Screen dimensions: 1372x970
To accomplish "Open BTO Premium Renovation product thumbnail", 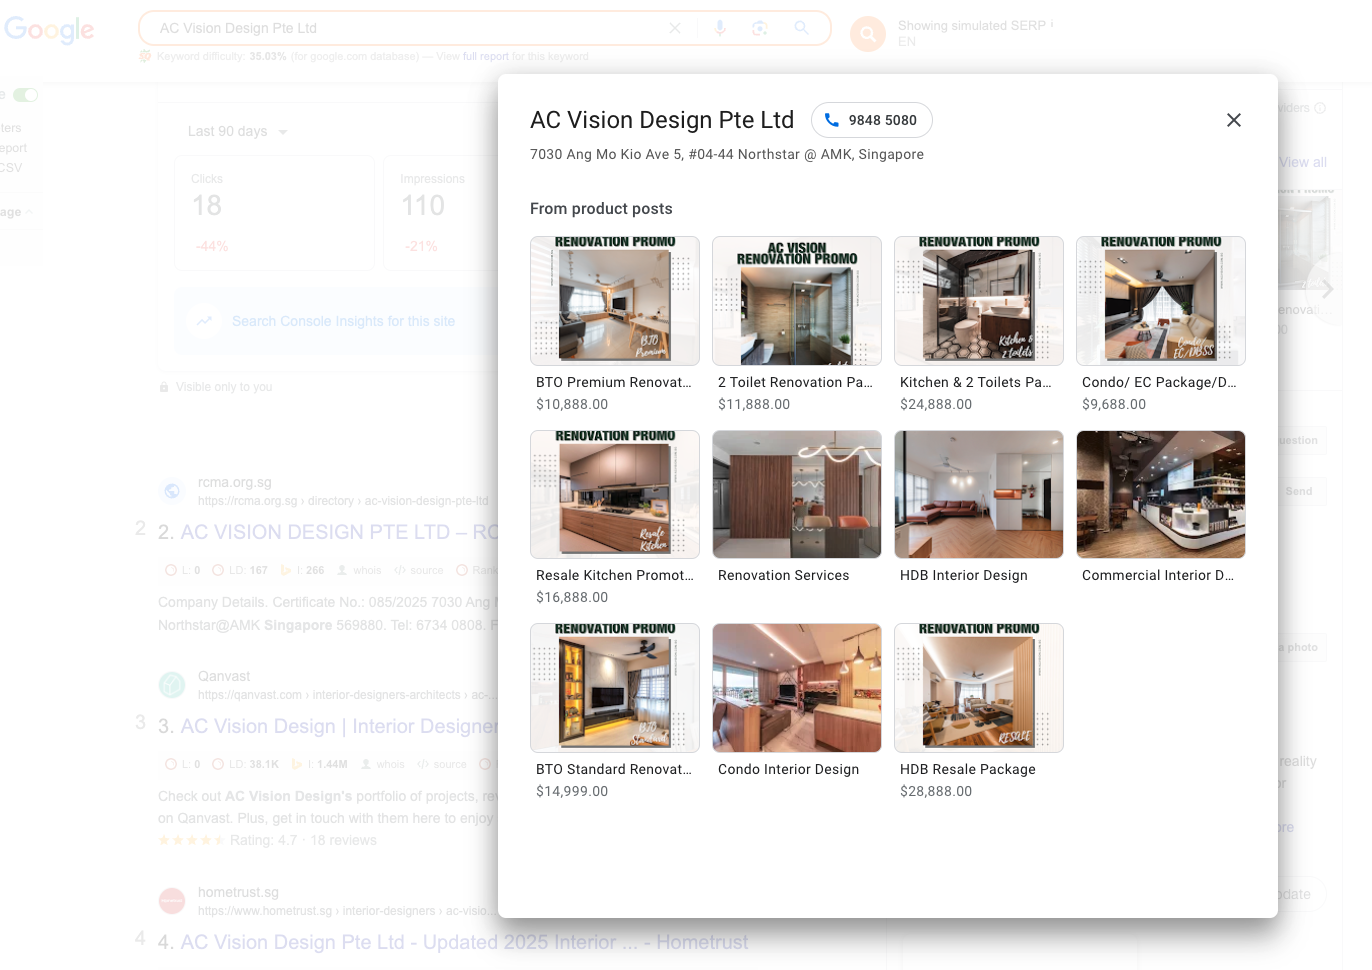I will tap(614, 301).
